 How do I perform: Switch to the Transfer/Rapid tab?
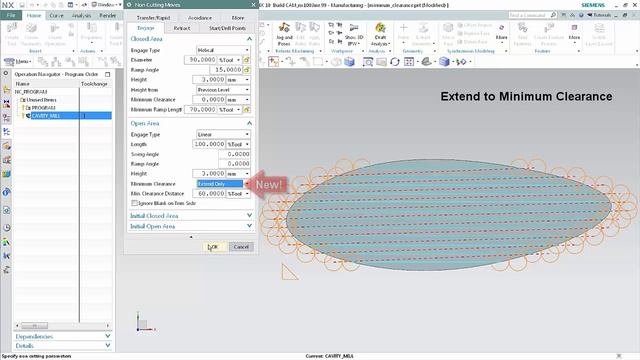(153, 18)
